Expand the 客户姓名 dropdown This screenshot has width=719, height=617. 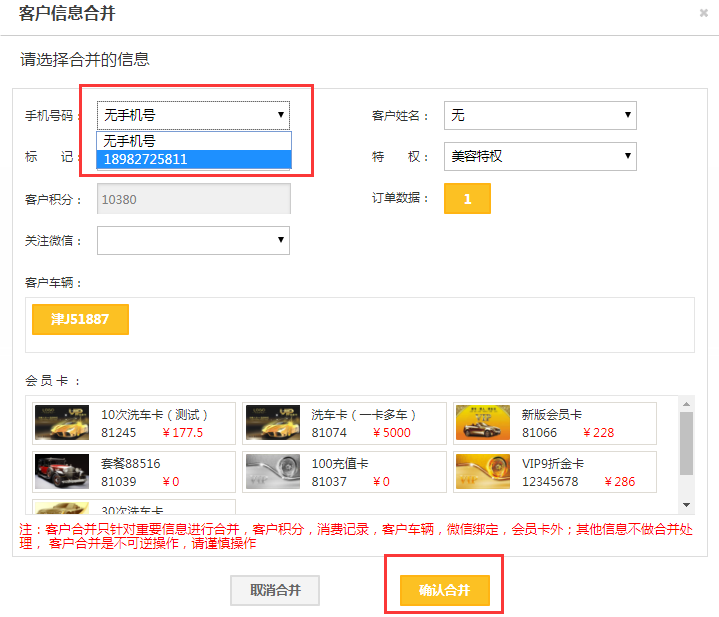click(x=539, y=115)
